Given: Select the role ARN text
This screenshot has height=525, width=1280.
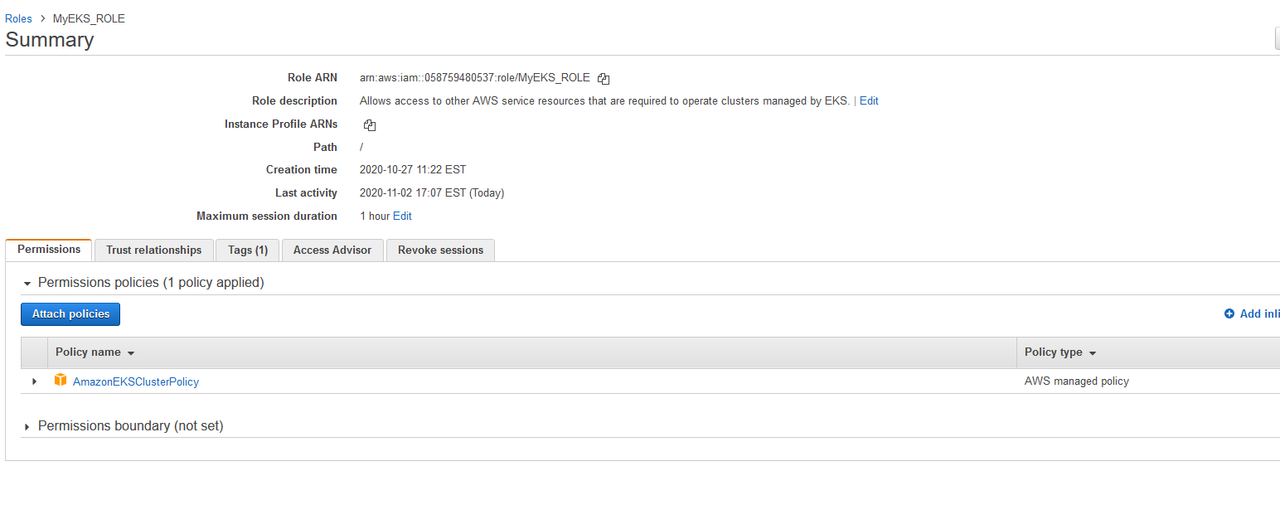Looking at the screenshot, I should [x=475, y=78].
